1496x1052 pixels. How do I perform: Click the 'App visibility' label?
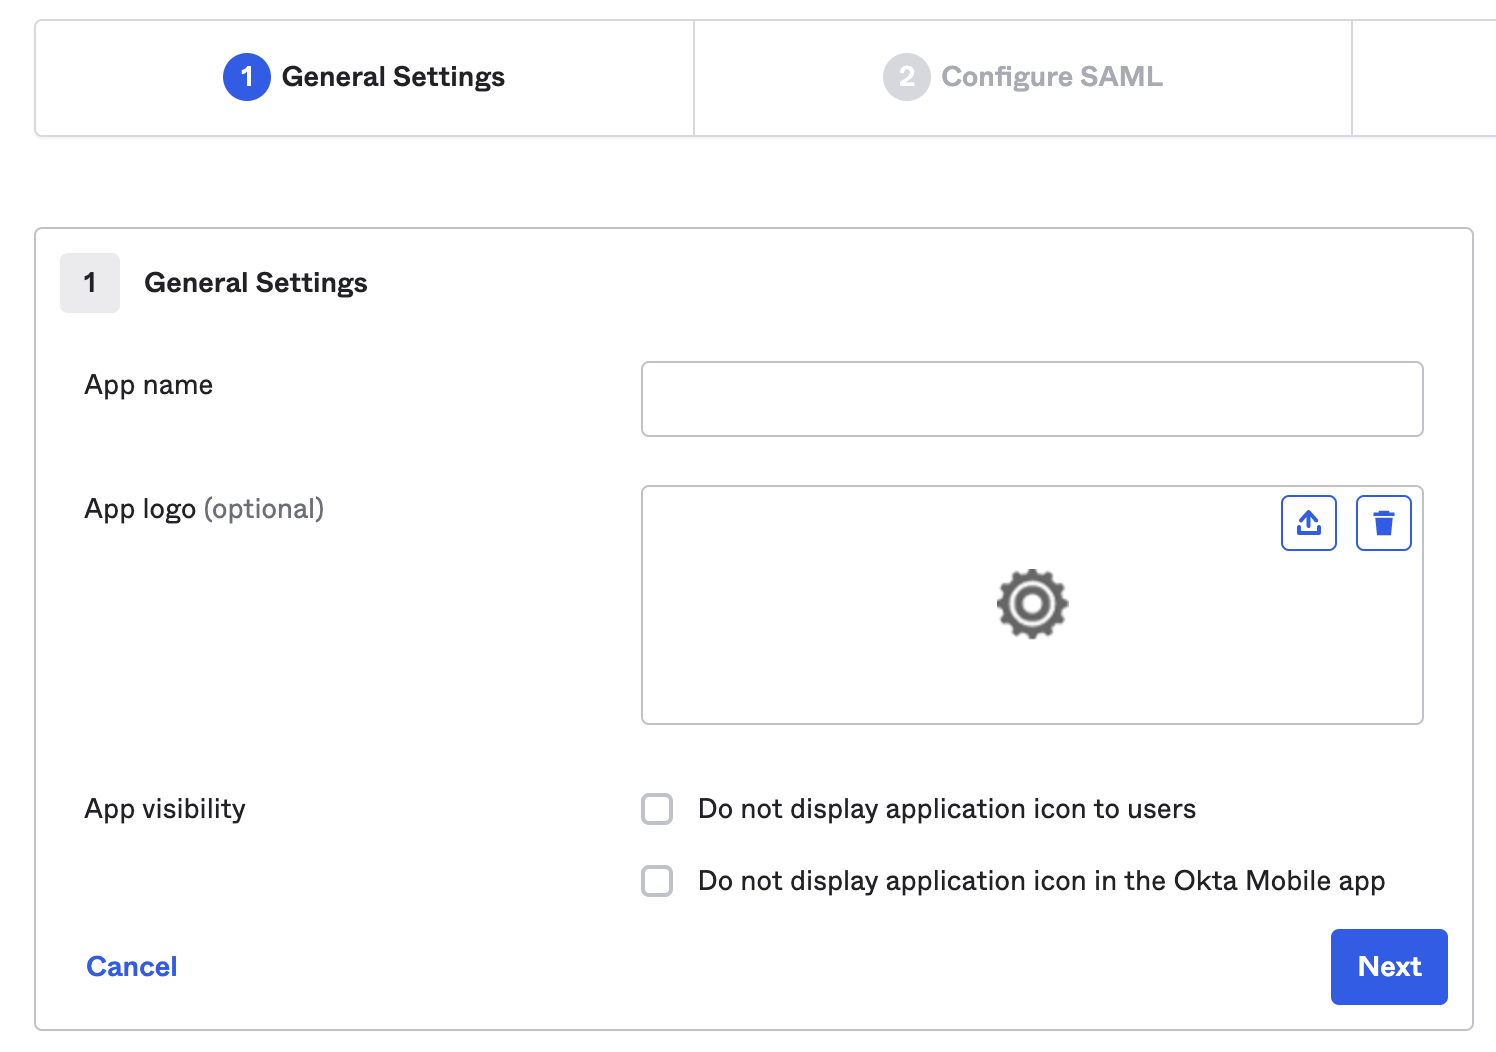[165, 809]
